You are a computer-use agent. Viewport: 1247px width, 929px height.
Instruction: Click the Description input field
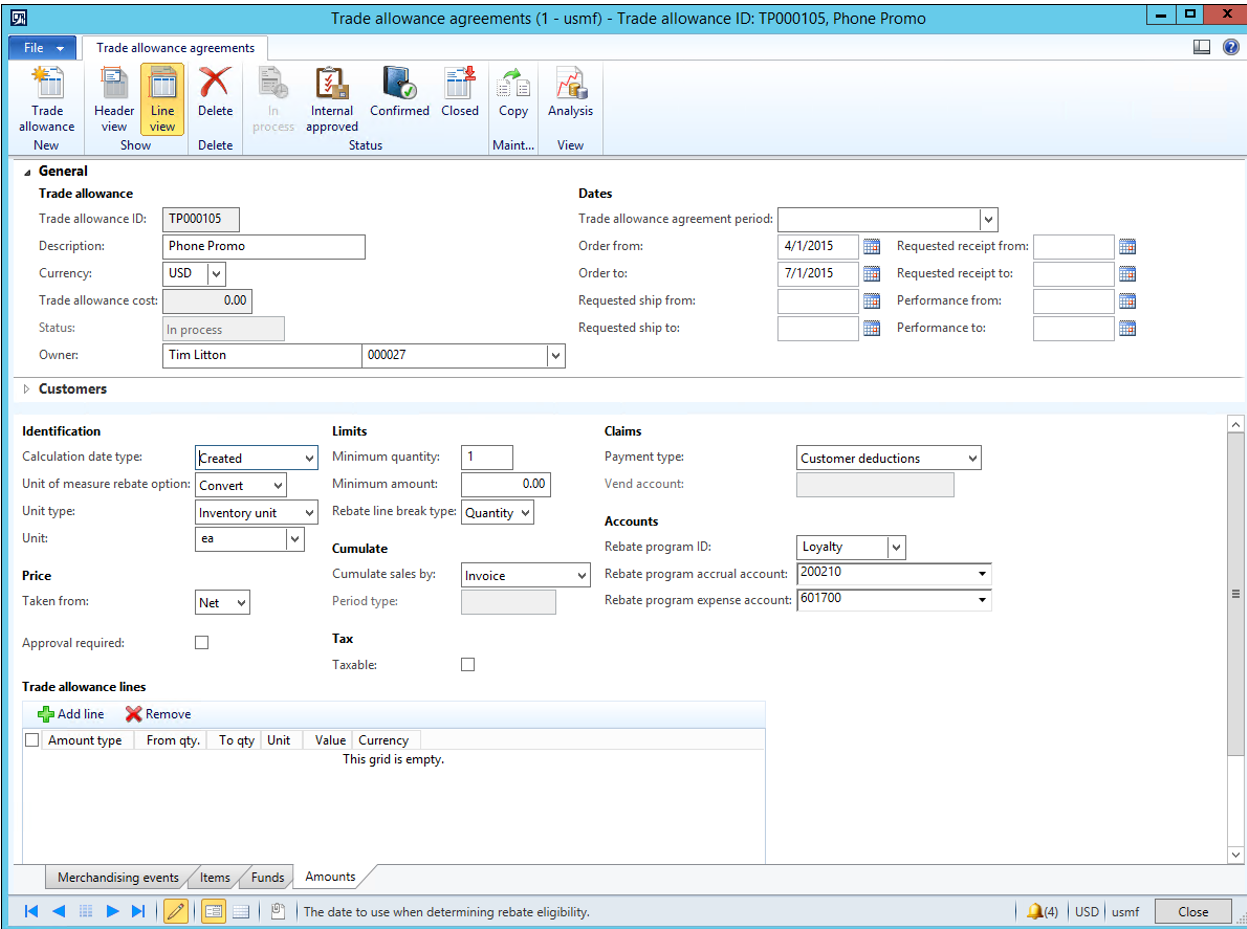point(263,246)
